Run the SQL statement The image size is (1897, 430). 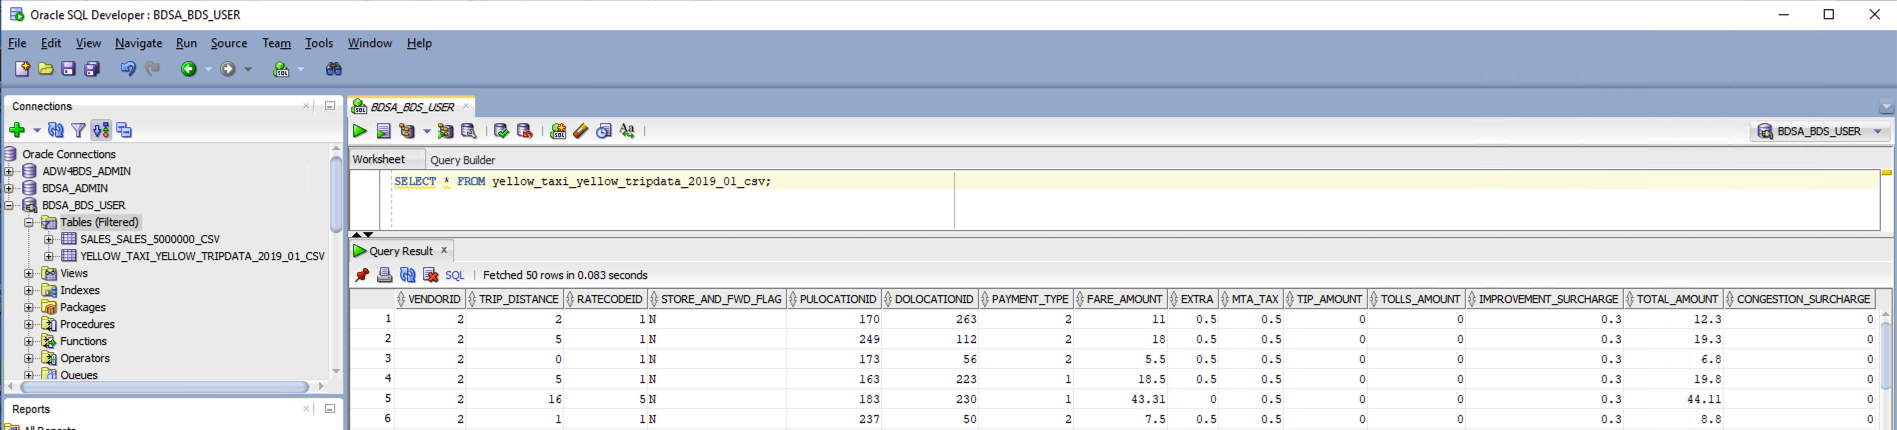point(360,131)
